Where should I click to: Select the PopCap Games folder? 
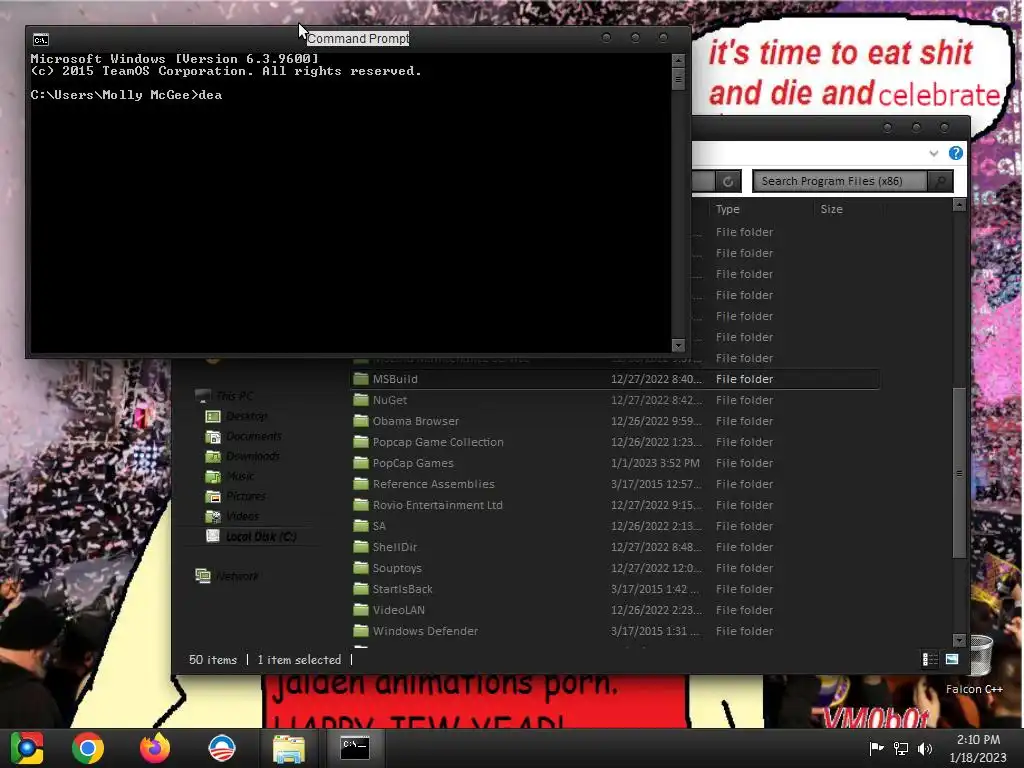click(615, 463)
